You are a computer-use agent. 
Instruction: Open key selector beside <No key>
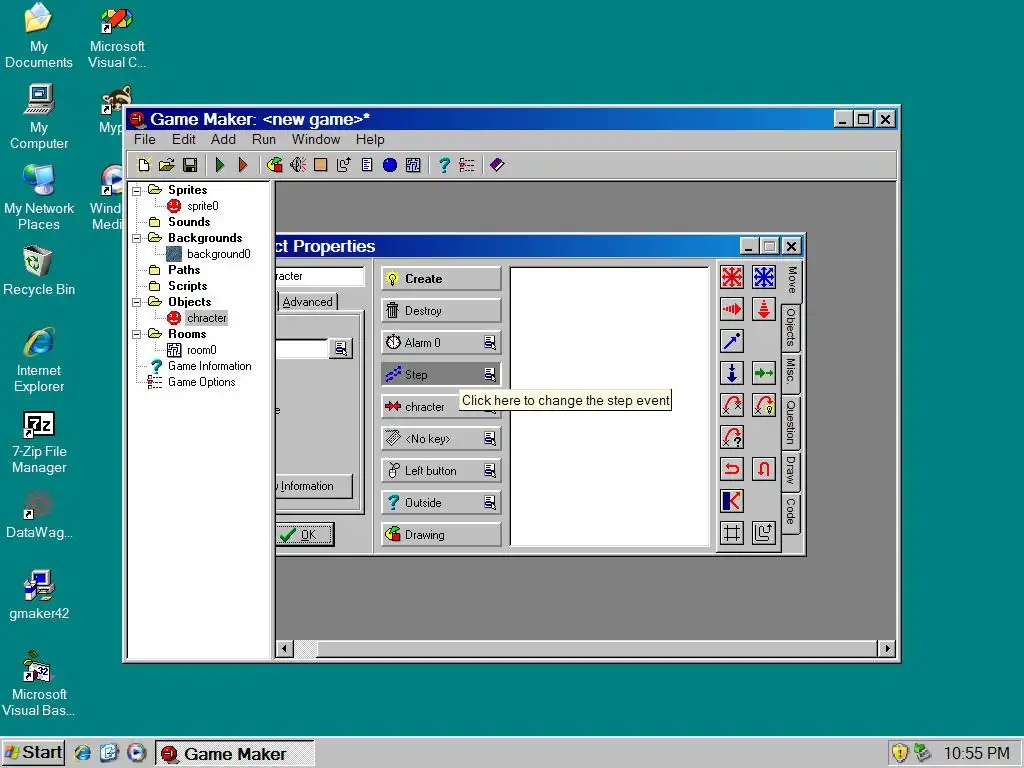coord(490,438)
